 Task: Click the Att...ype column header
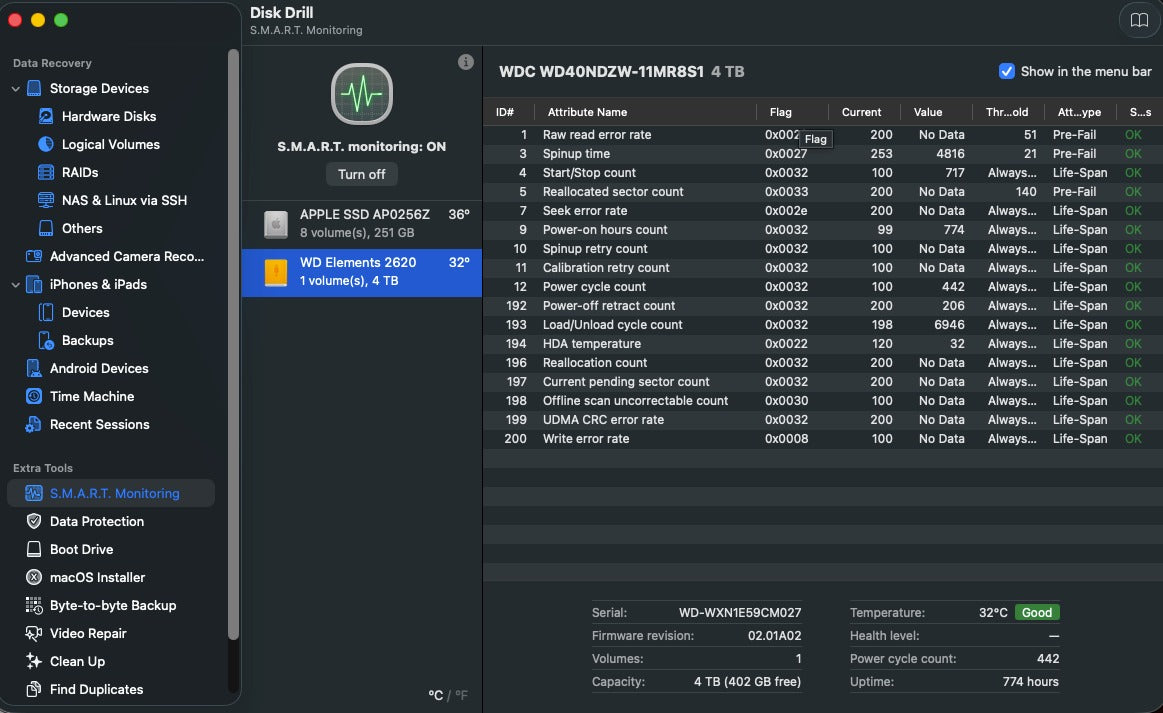[1079, 112]
